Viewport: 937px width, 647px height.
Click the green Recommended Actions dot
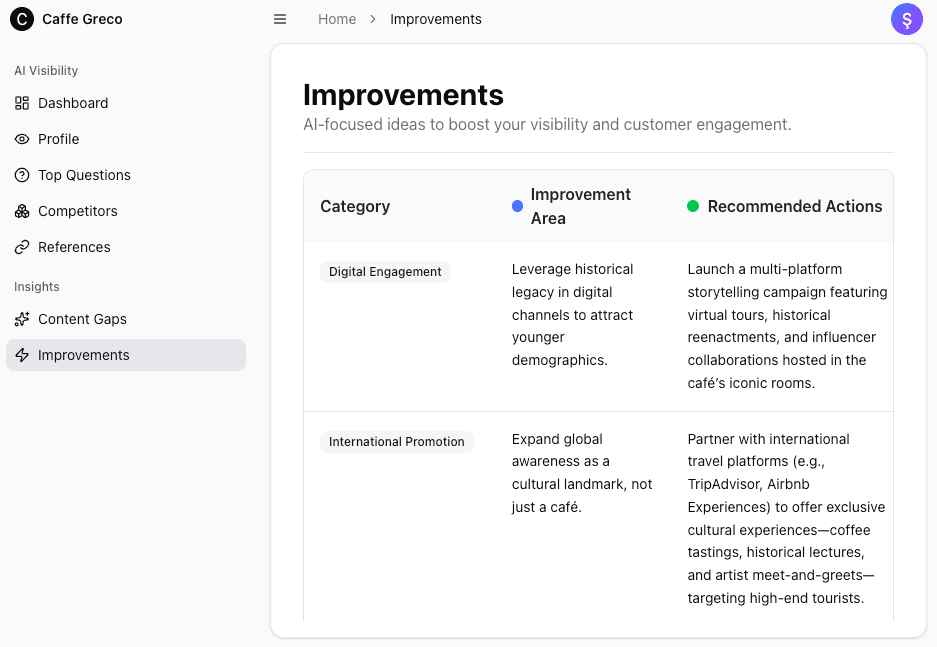click(693, 206)
